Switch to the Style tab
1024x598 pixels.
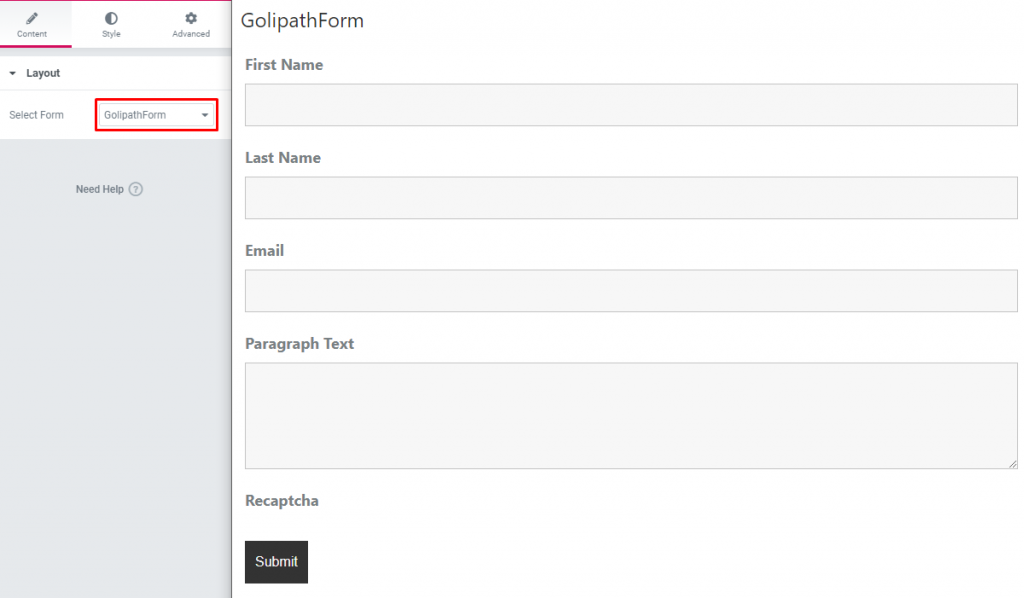(111, 25)
